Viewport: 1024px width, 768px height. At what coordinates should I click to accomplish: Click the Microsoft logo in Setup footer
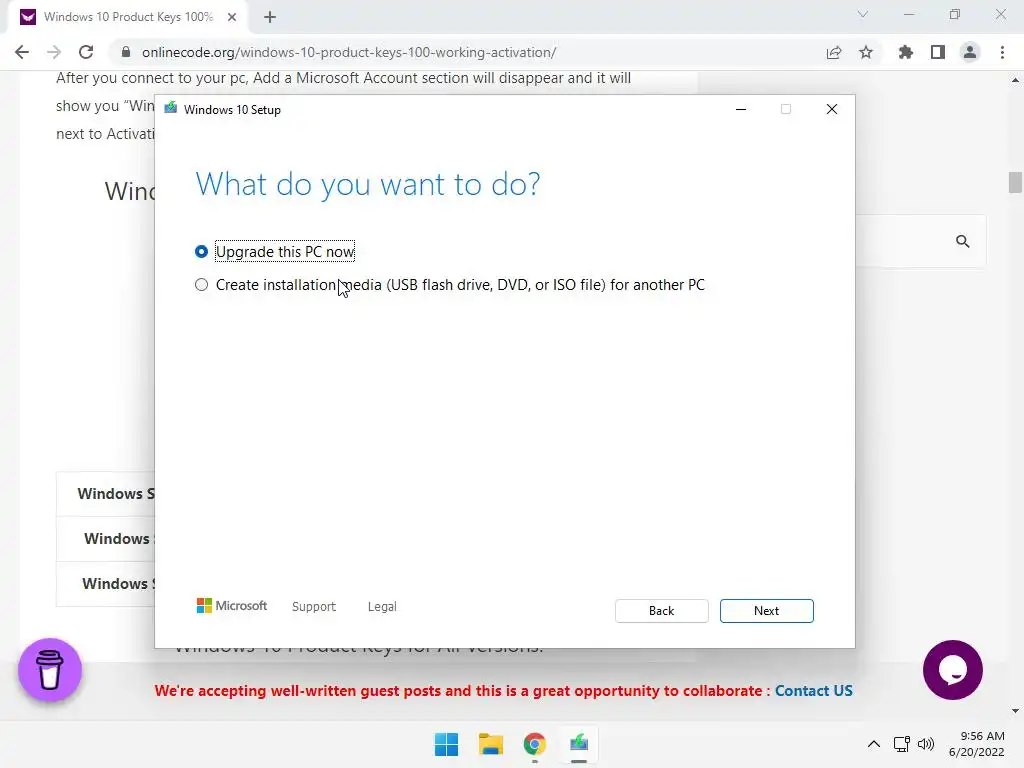(x=232, y=606)
